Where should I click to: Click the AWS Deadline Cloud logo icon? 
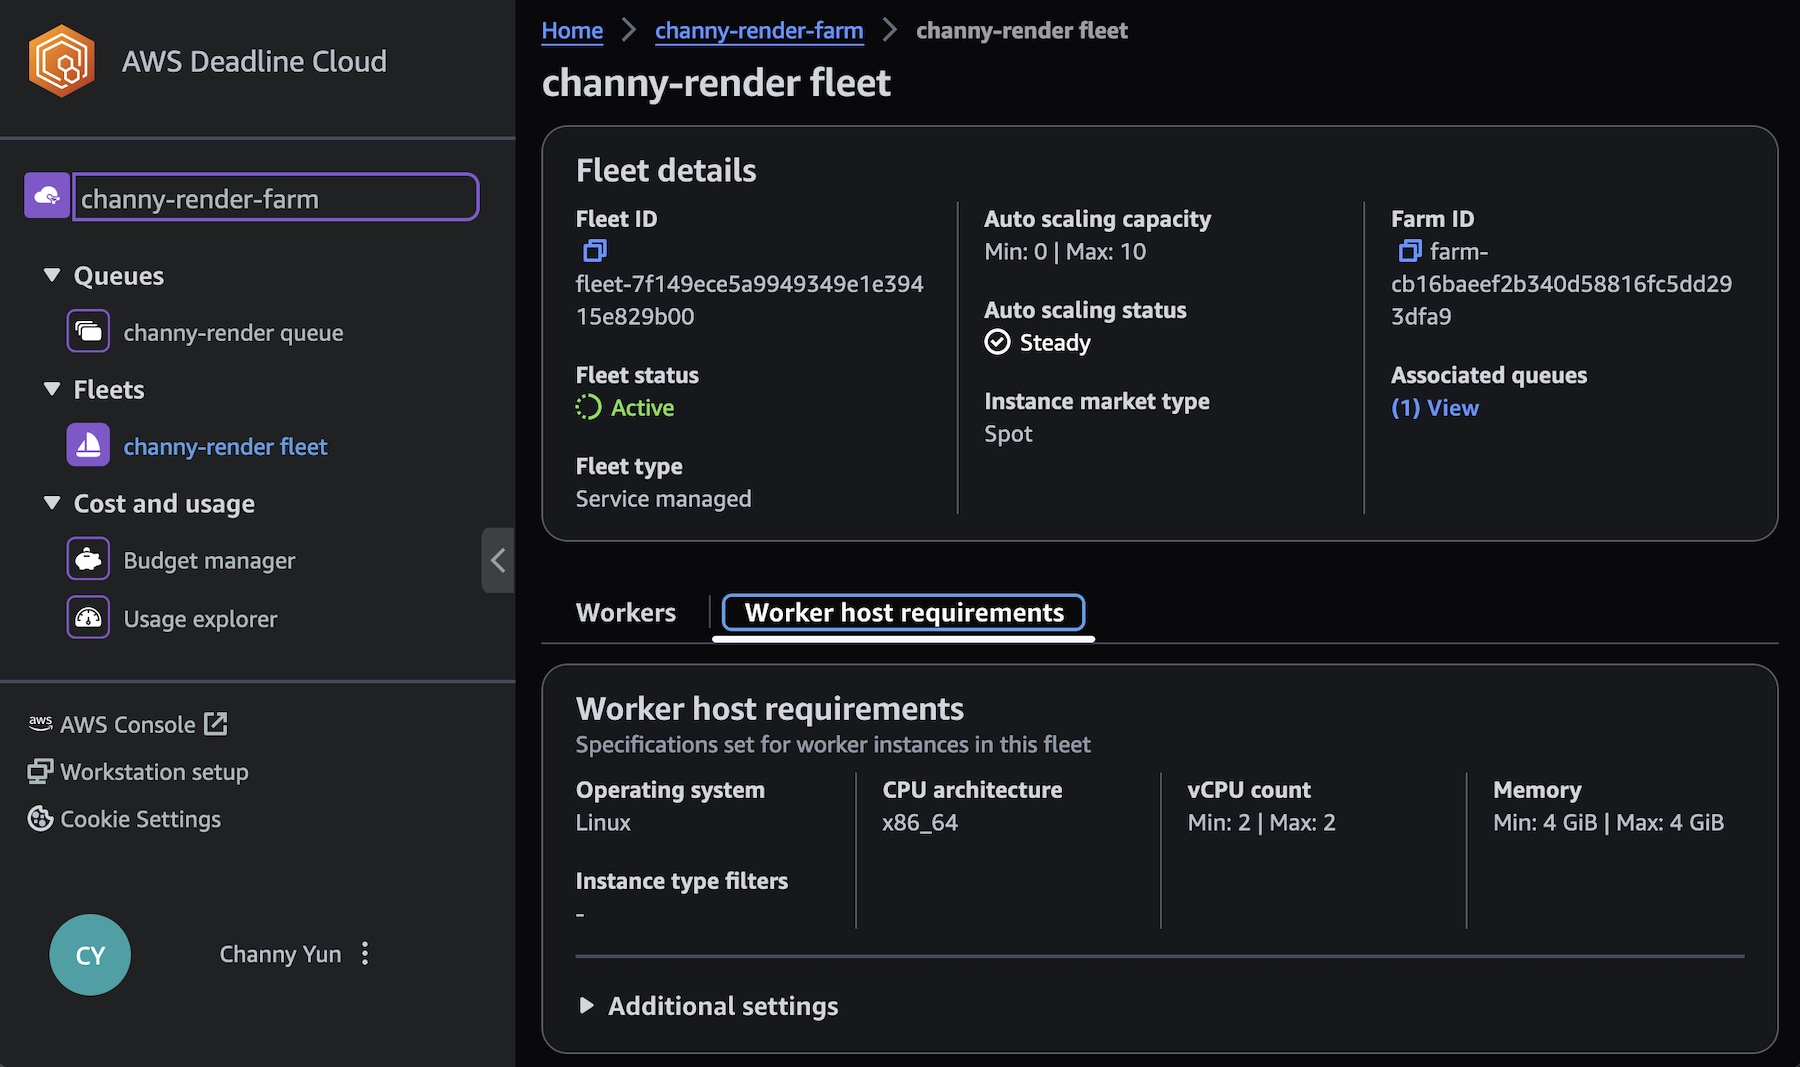[x=62, y=61]
